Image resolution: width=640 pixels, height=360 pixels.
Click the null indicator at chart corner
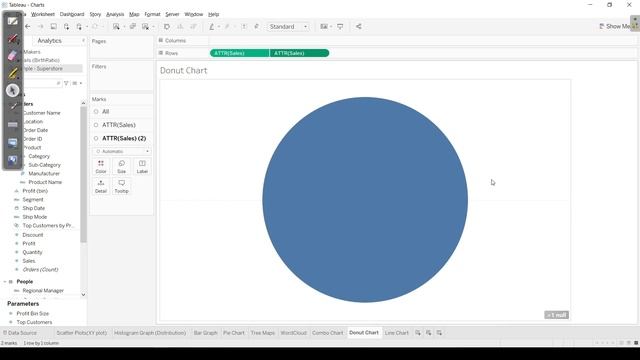pyautogui.click(x=557, y=315)
